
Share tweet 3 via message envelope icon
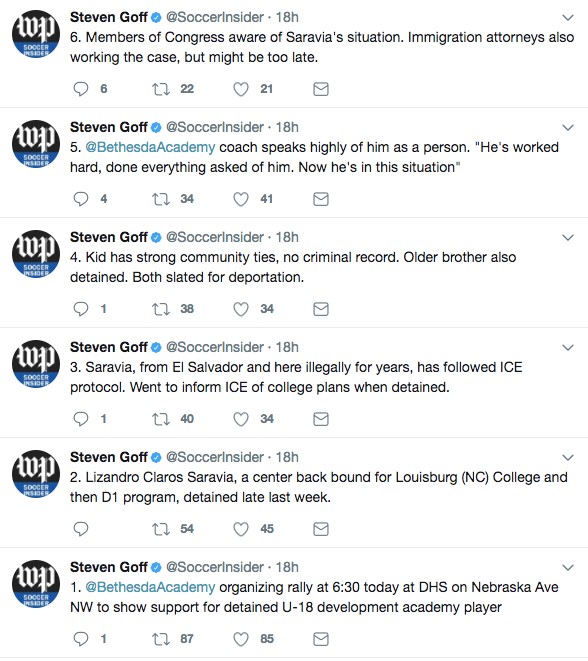pyautogui.click(x=321, y=419)
